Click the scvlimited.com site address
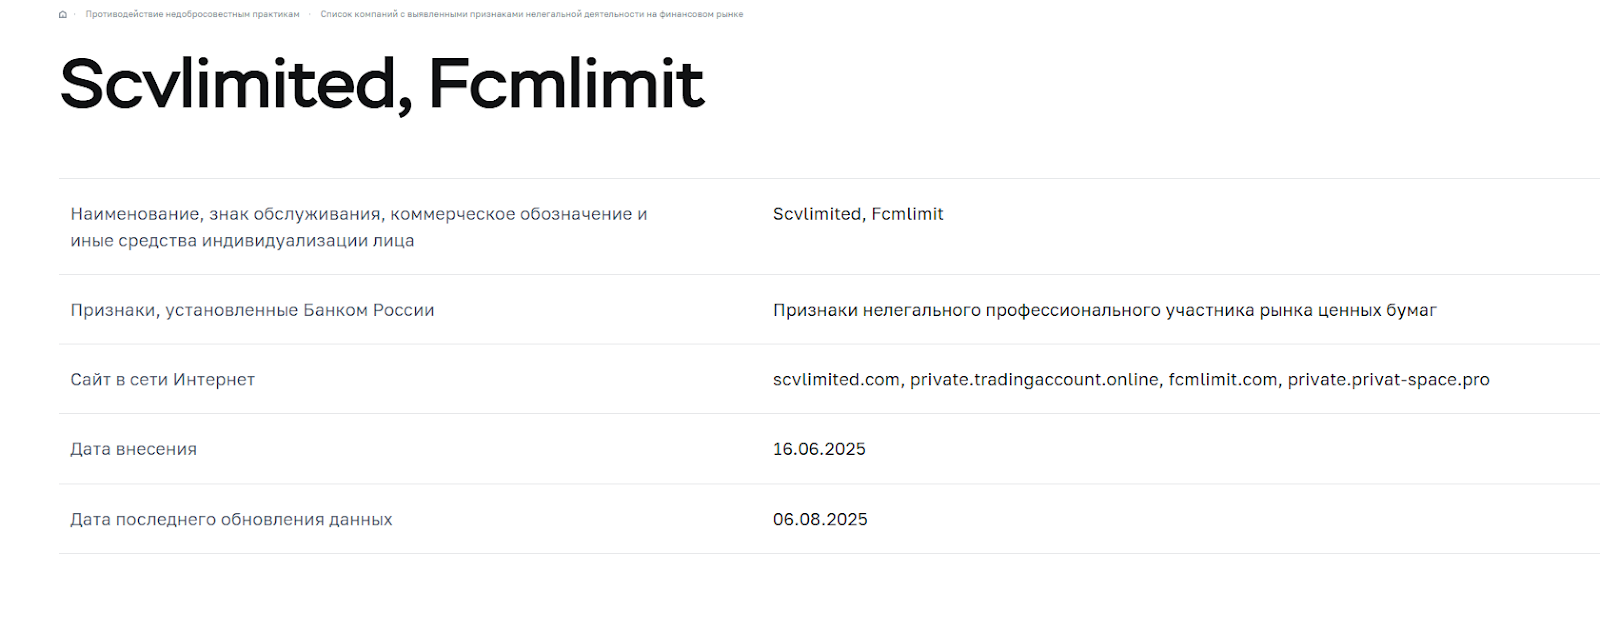 pos(836,380)
